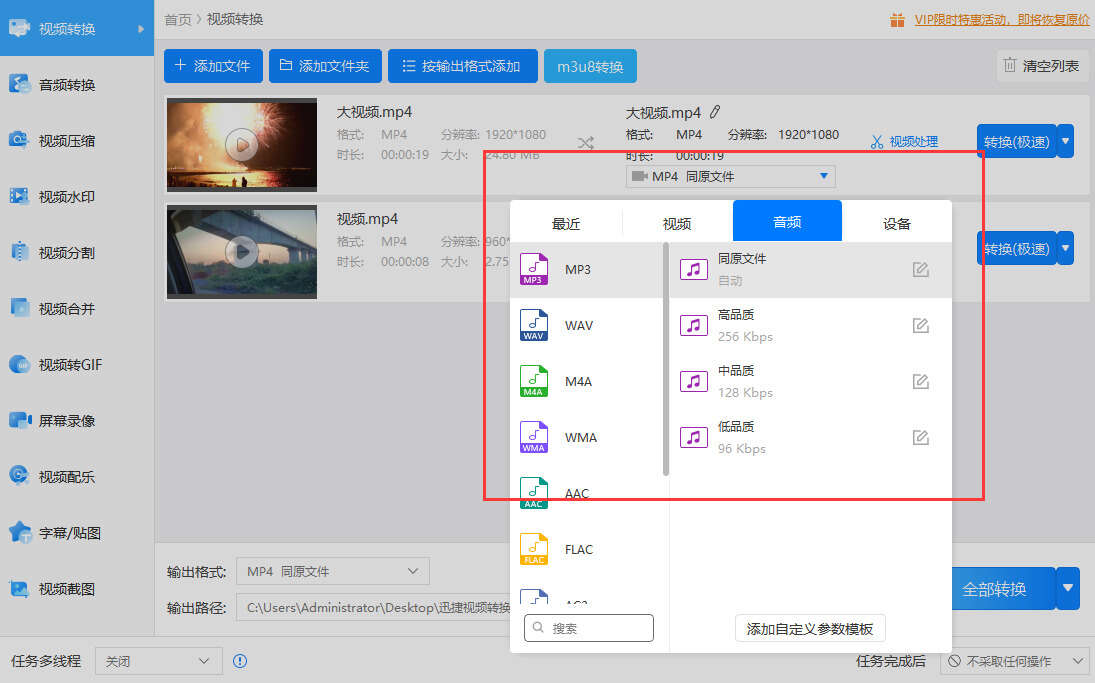1095x683 pixels.
Task: Open 屏幕录像 tool
Action: pos(77,420)
